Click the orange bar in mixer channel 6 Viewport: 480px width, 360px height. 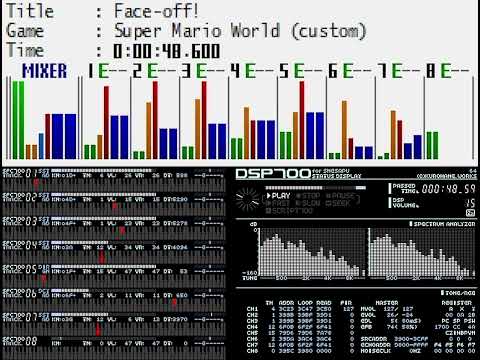[344, 130]
